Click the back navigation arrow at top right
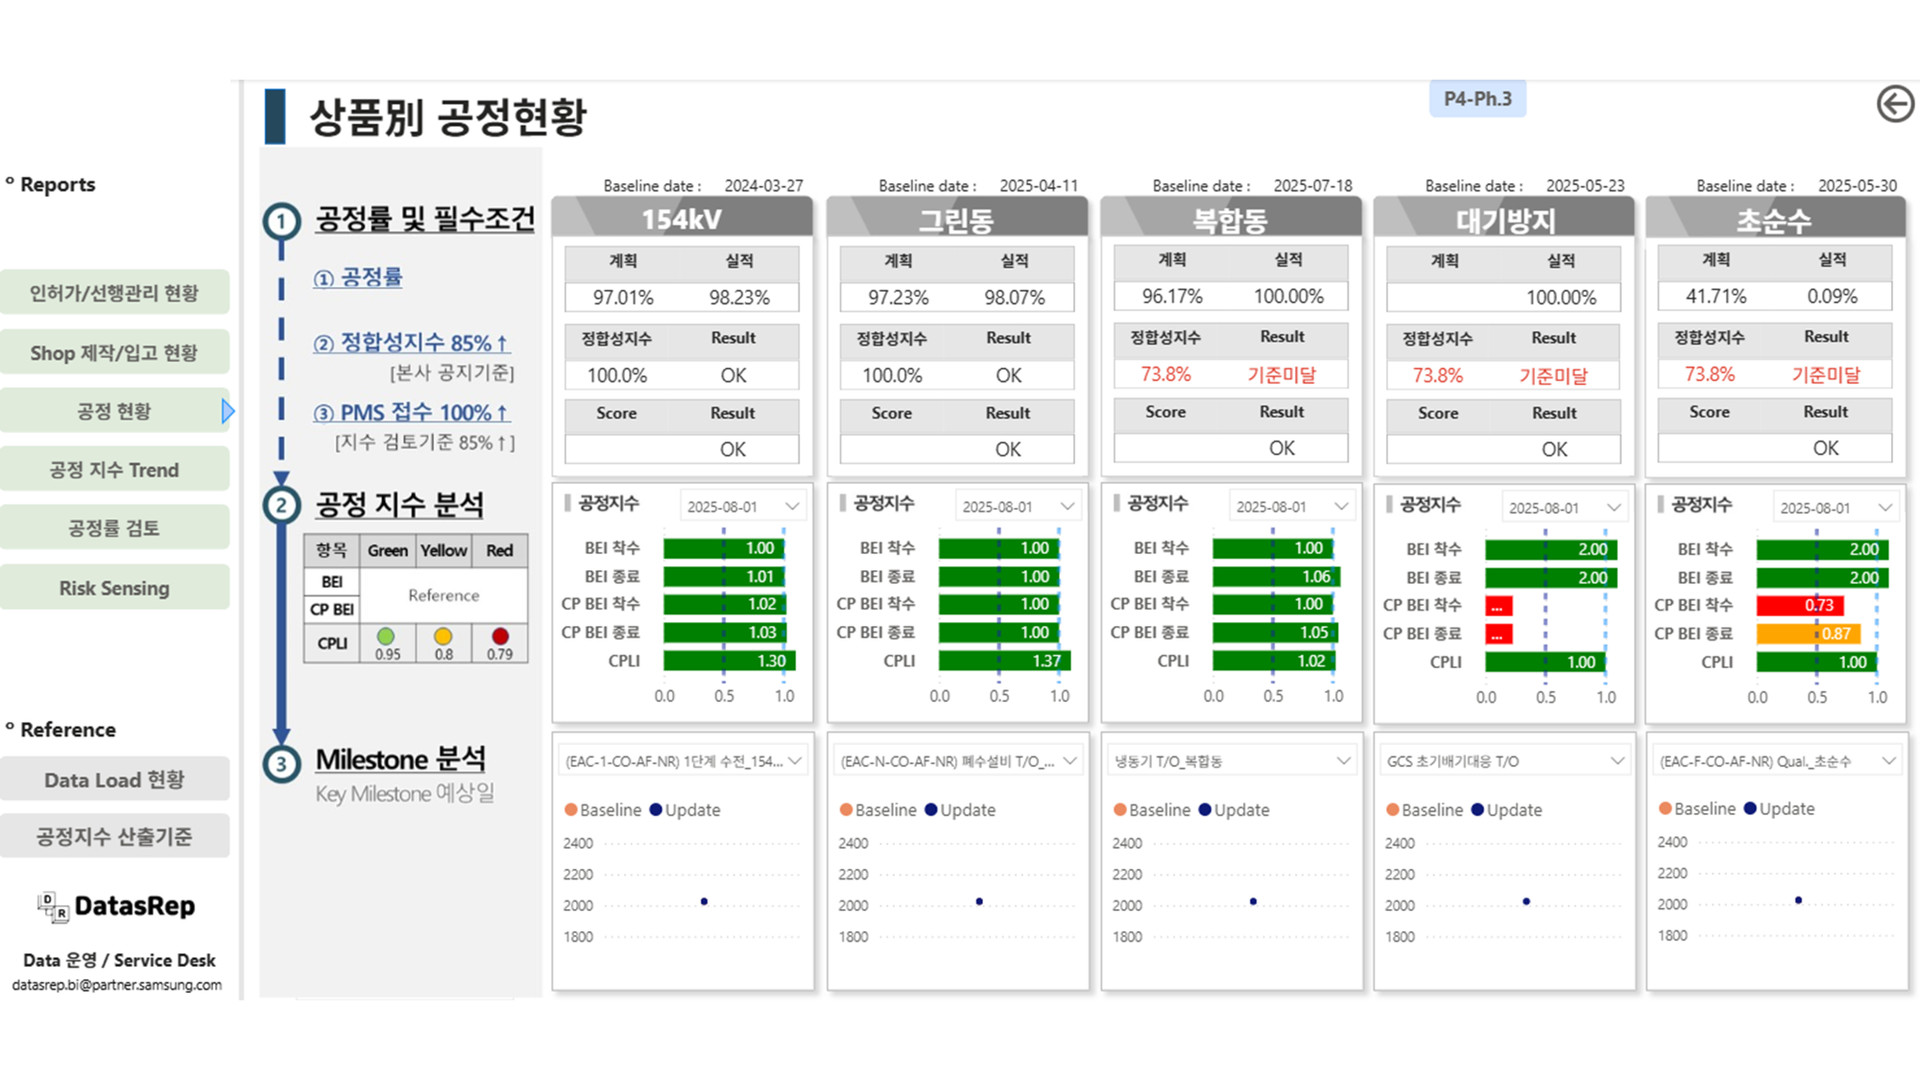 tap(1895, 103)
